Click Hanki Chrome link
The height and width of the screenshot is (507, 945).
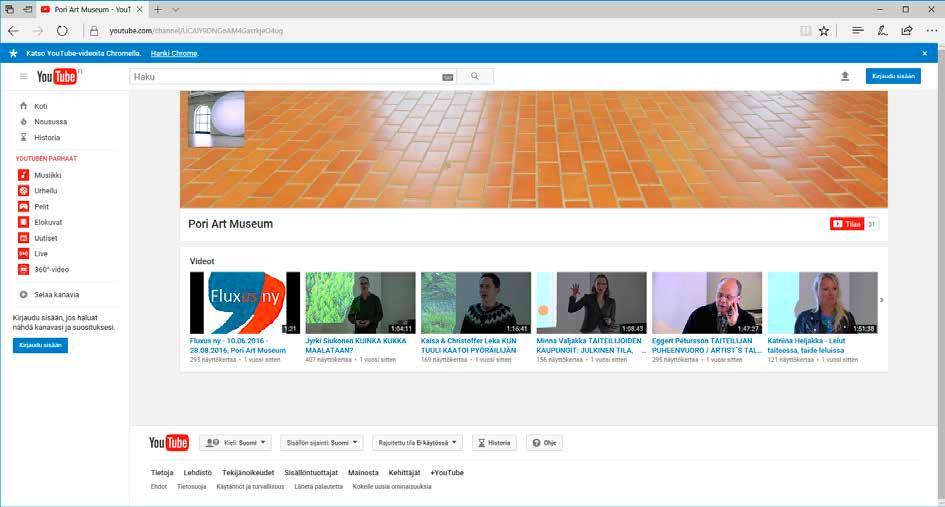tap(174, 53)
